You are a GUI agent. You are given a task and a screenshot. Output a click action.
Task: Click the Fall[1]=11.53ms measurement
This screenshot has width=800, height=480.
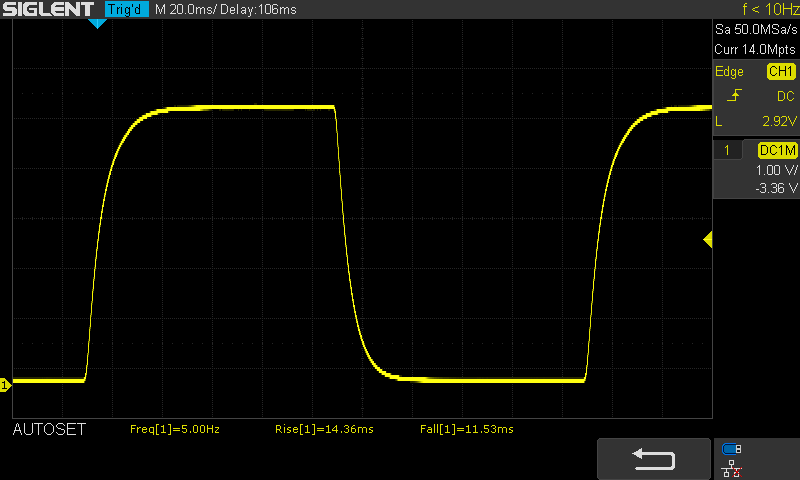[x=467, y=429]
